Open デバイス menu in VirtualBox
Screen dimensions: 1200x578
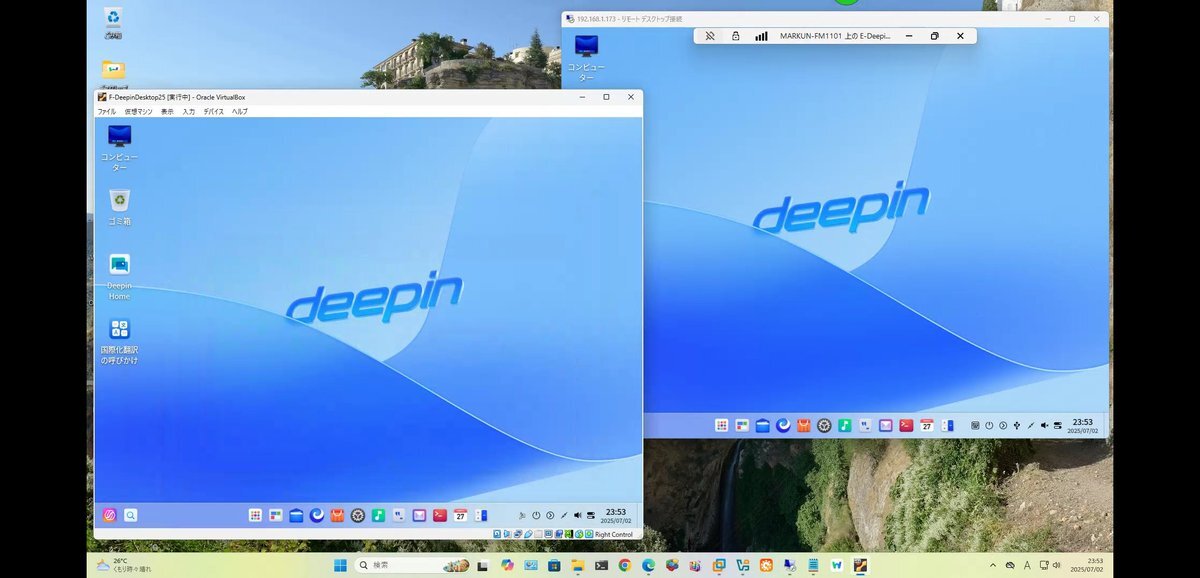click(x=214, y=111)
